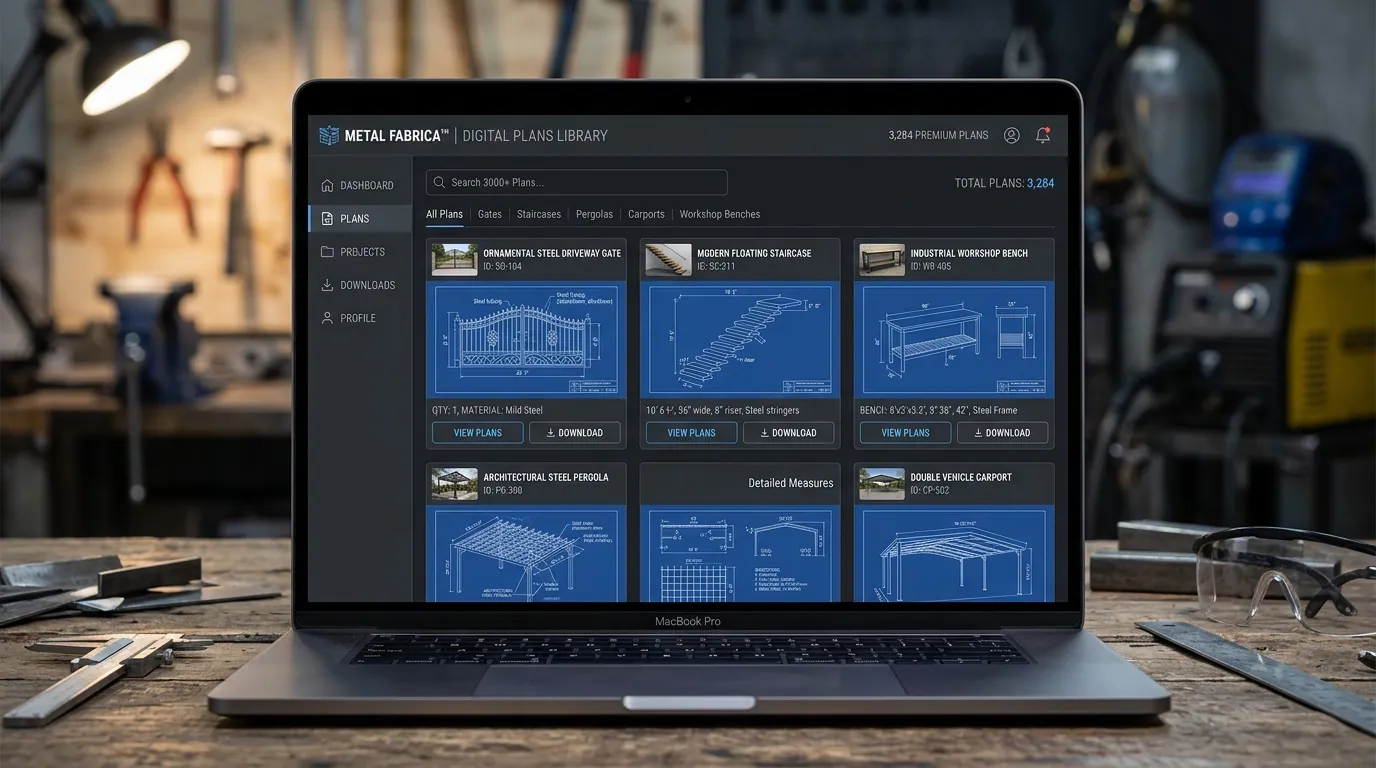The height and width of the screenshot is (768, 1376).
Task: Open the Profile sidebar item
Action: pyautogui.click(x=360, y=318)
